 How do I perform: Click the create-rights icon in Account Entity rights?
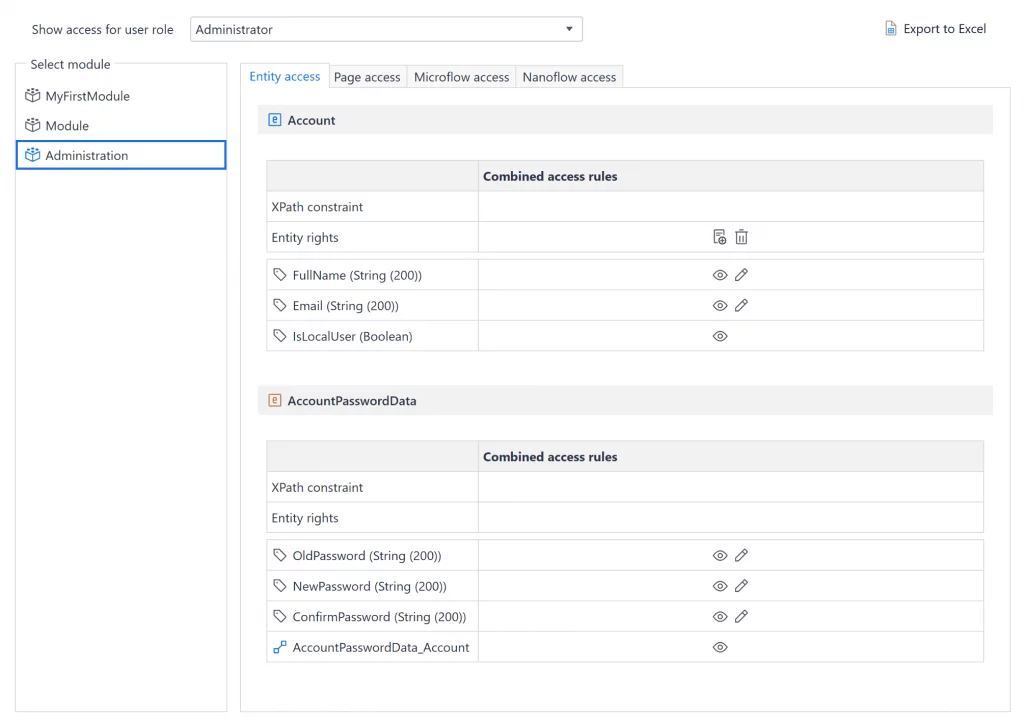pos(719,237)
